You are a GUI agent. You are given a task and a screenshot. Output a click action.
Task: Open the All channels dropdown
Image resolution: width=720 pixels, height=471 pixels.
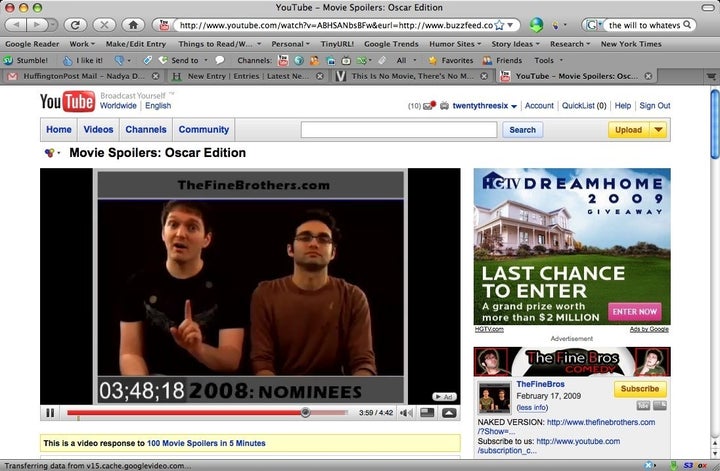pos(406,60)
